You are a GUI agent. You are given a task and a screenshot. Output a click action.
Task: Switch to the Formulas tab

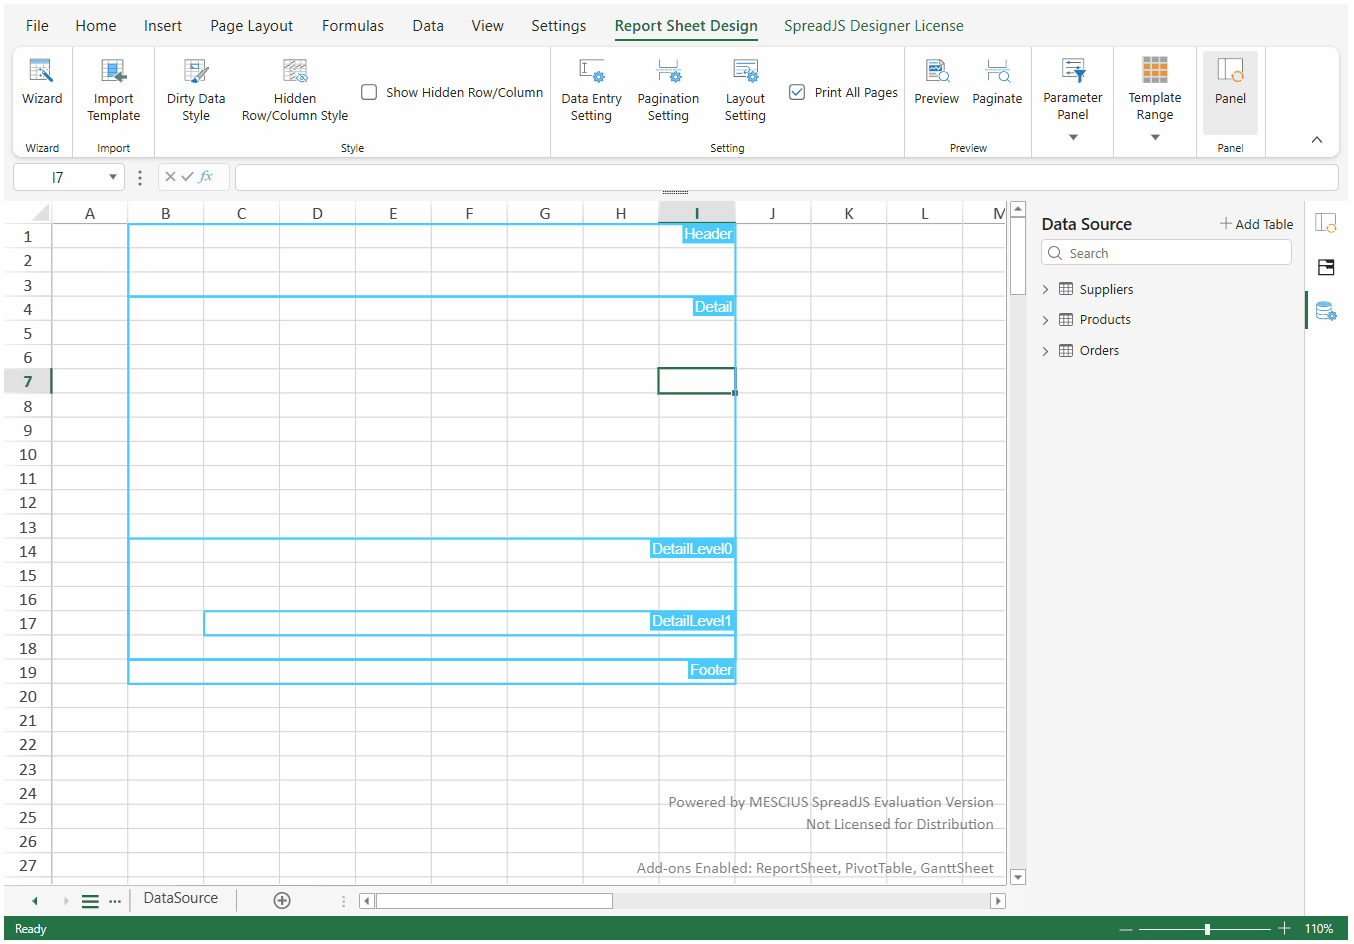tap(352, 26)
